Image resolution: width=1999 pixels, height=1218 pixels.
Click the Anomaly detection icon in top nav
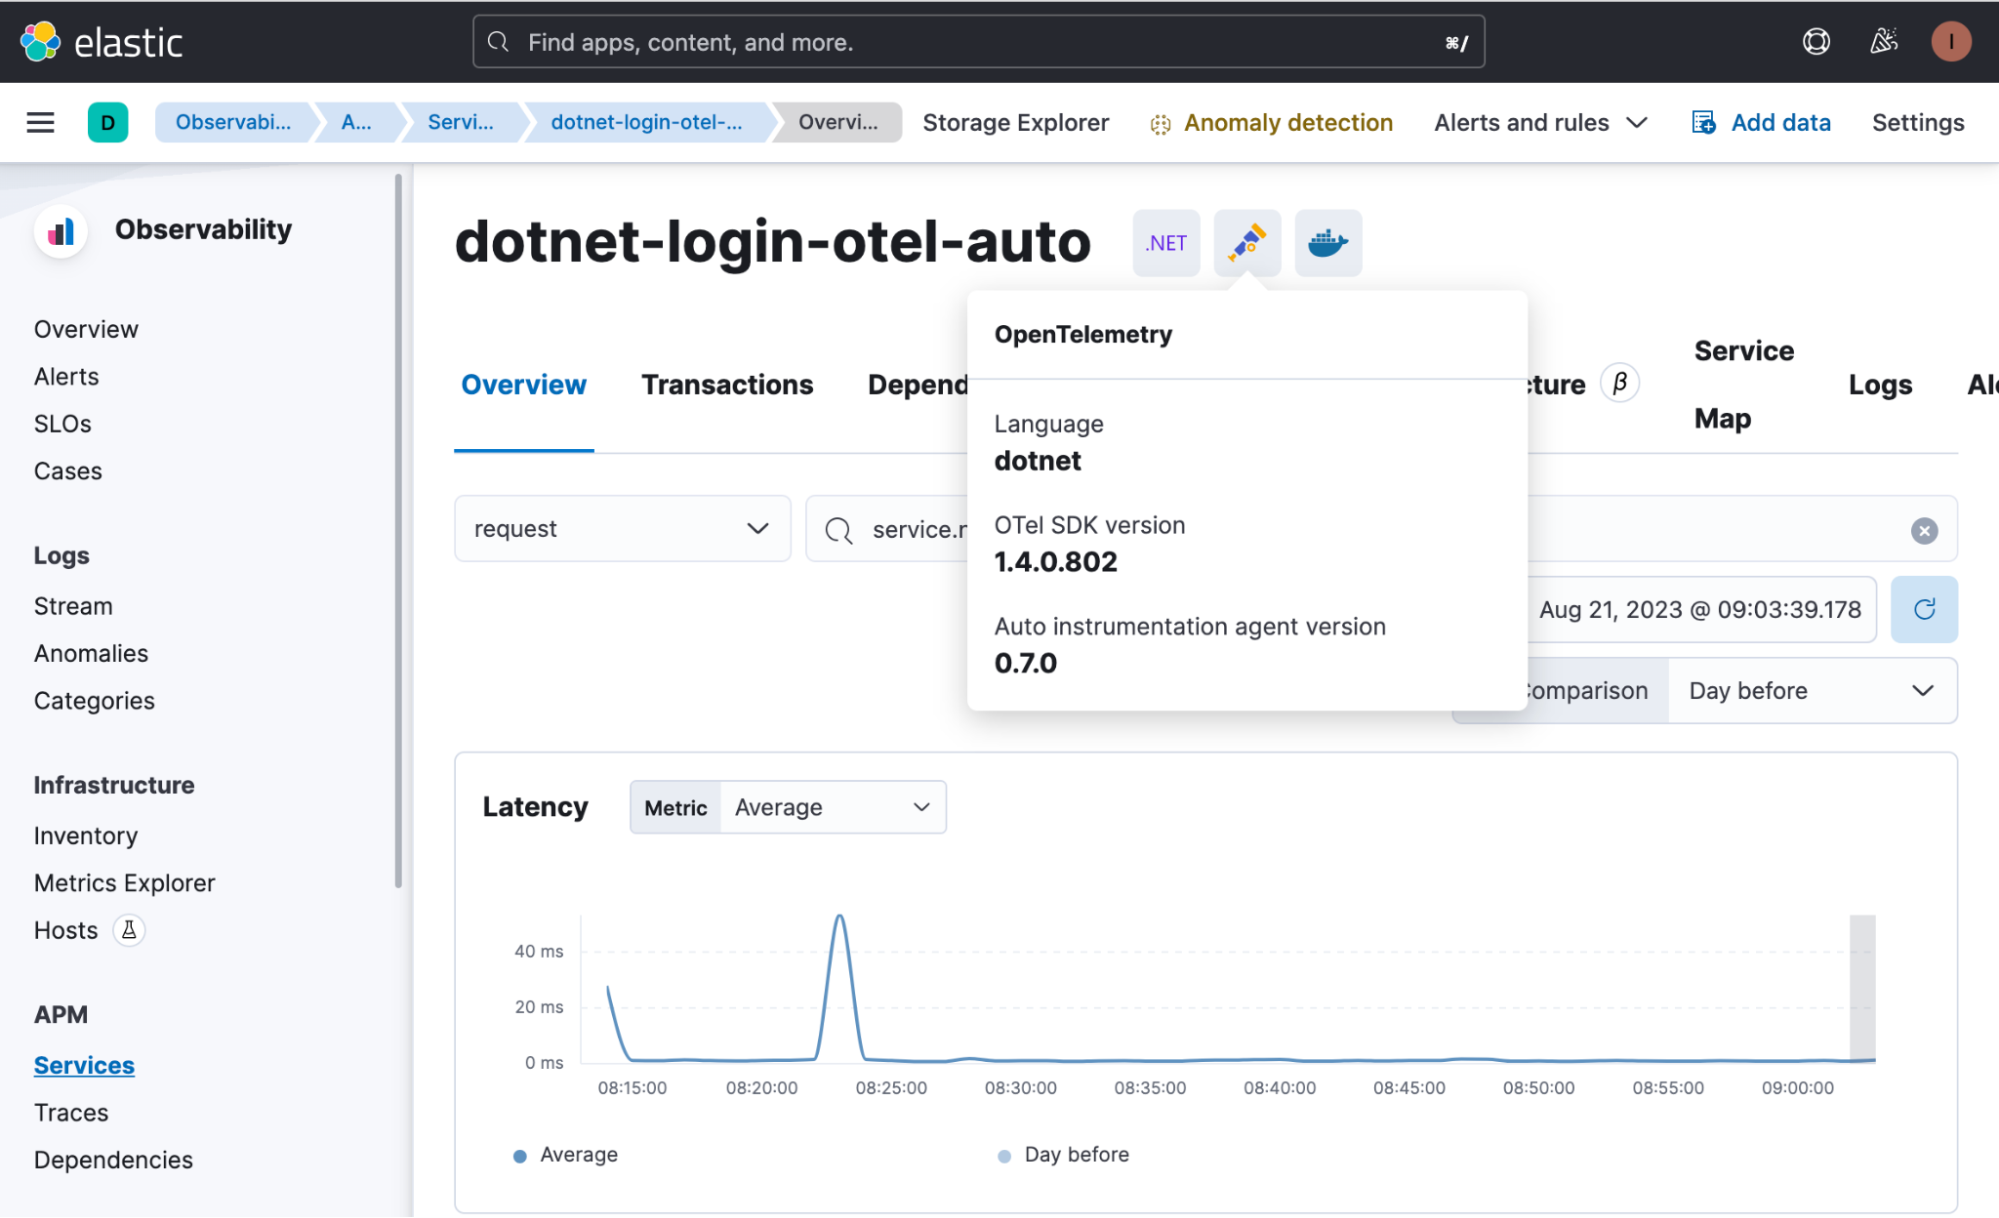pyautogui.click(x=1161, y=121)
